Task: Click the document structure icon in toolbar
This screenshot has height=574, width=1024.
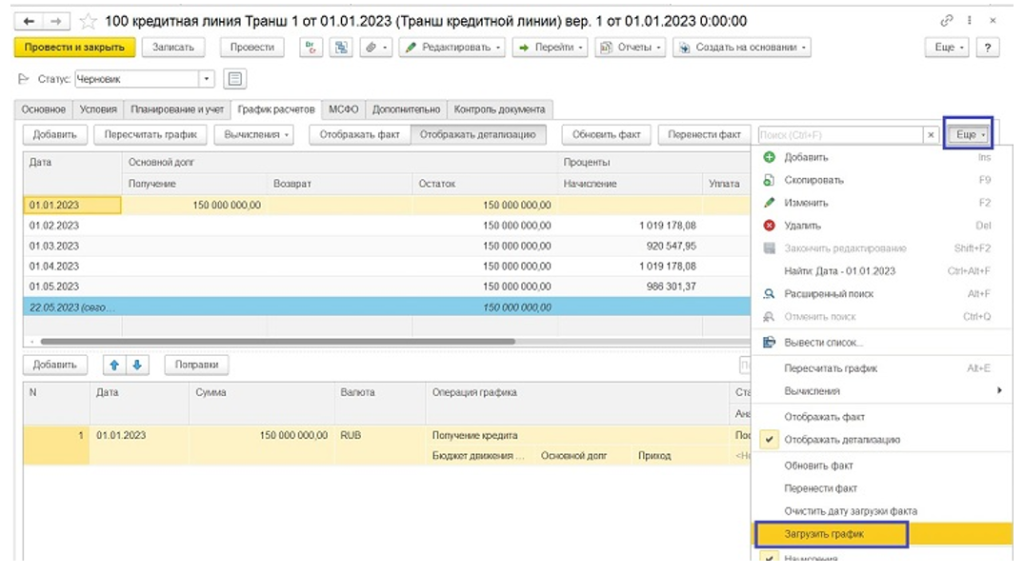Action: tap(341, 47)
